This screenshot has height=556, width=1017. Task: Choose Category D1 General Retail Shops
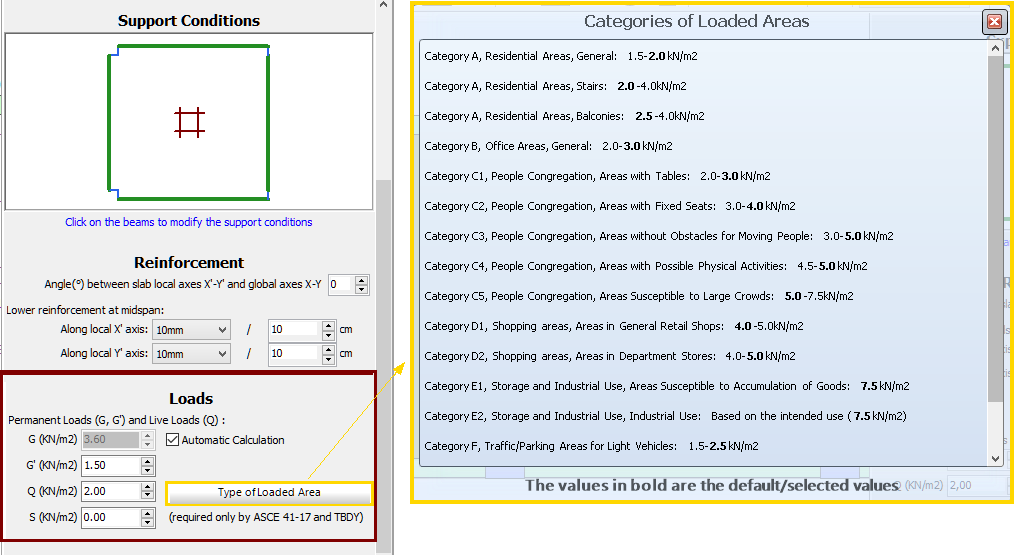coord(613,326)
